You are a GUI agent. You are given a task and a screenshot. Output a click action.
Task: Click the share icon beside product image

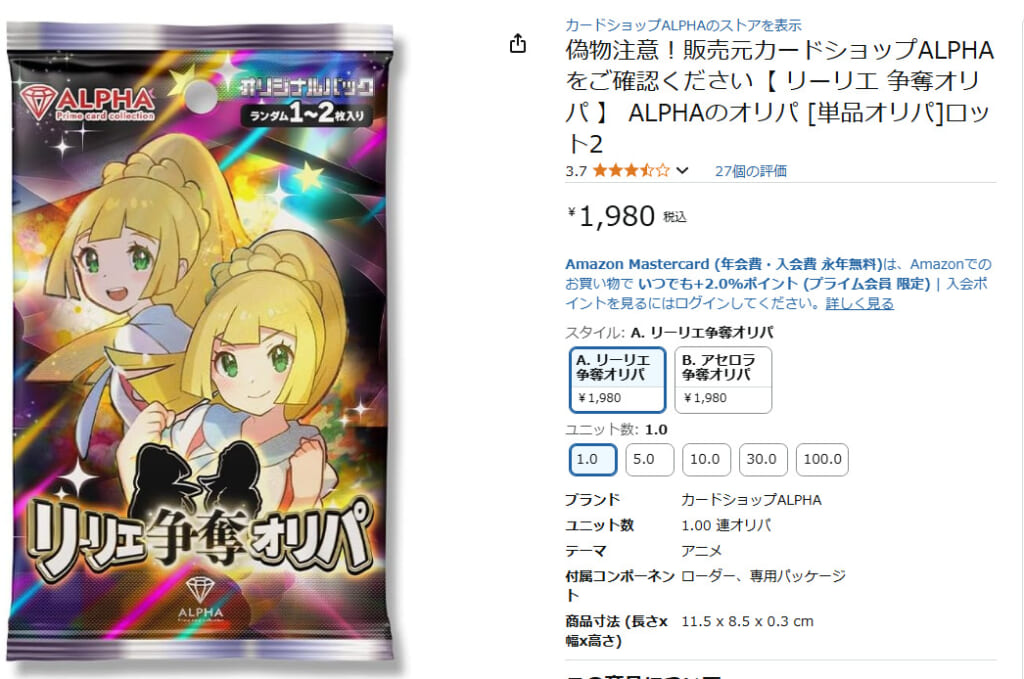point(518,43)
